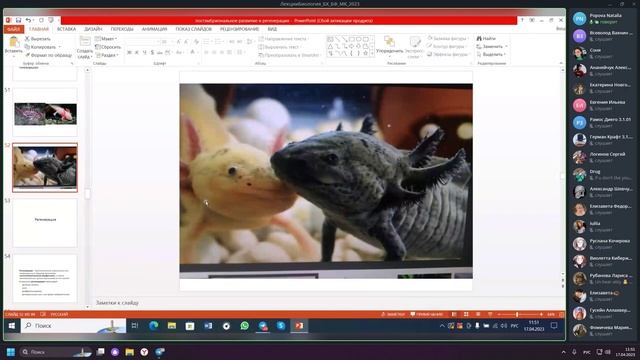The image size is (640, 360).
Task: Switch to the ВИД (View) tab
Action: tap(272, 29)
